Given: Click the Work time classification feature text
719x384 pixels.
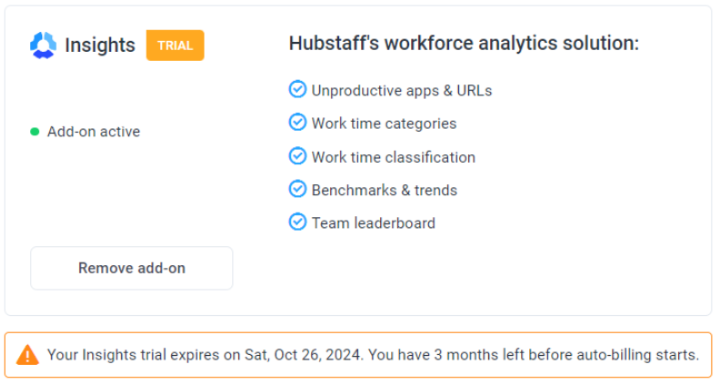Looking at the screenshot, I should [393, 157].
